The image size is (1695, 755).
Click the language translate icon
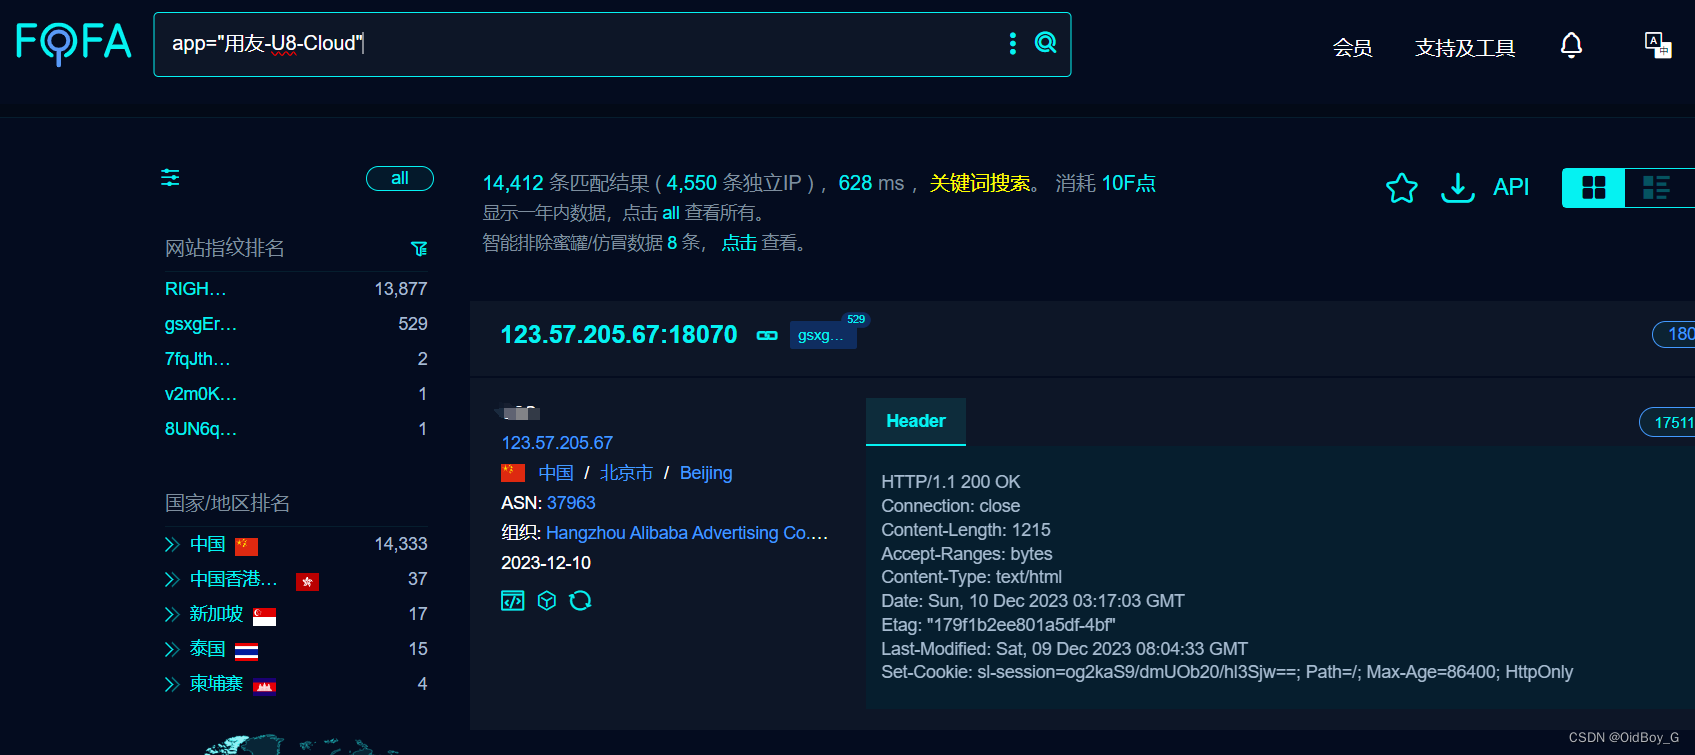click(x=1658, y=45)
